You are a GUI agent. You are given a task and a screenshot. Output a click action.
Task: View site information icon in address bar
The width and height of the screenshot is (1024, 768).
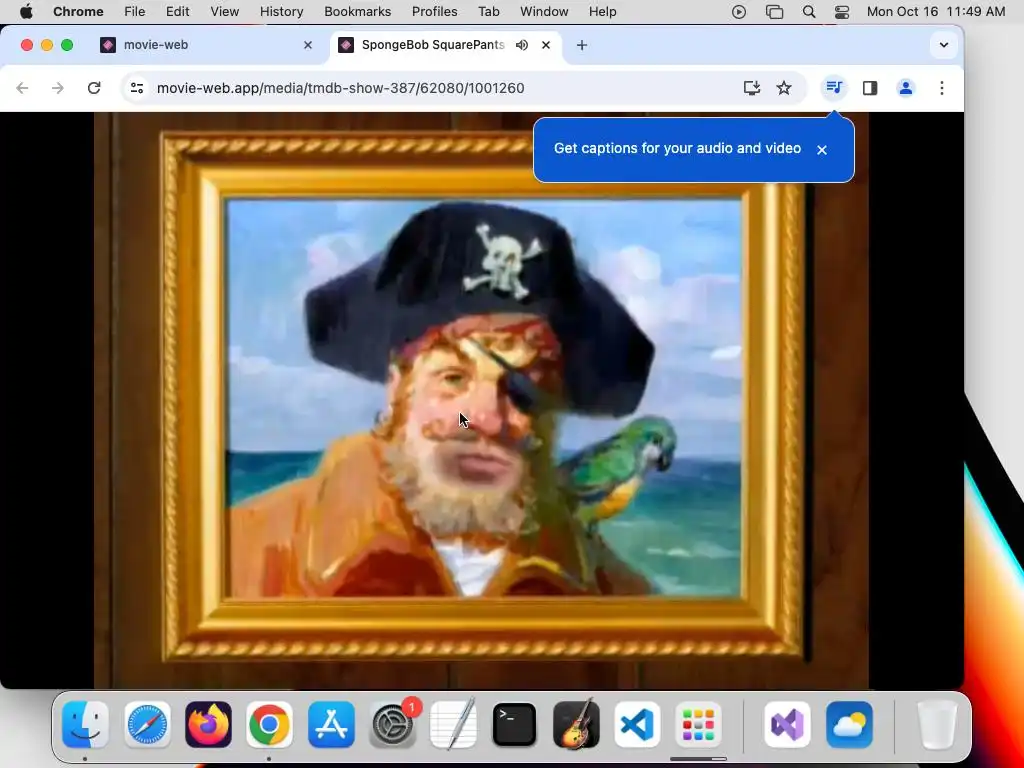pyautogui.click(x=136, y=88)
